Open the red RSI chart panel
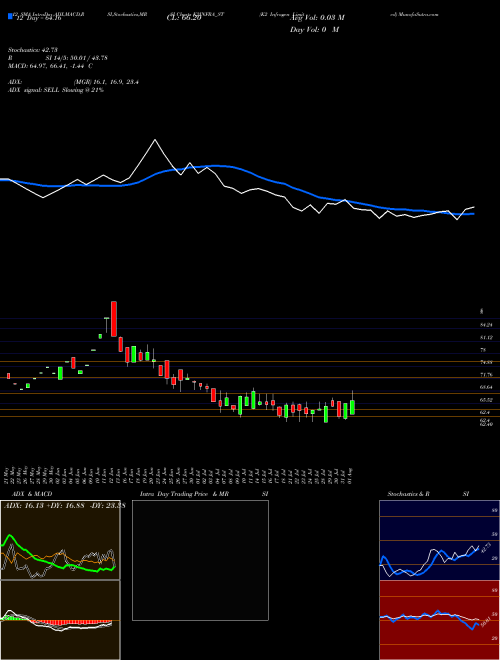The height and width of the screenshot is (660, 500). click(439, 620)
